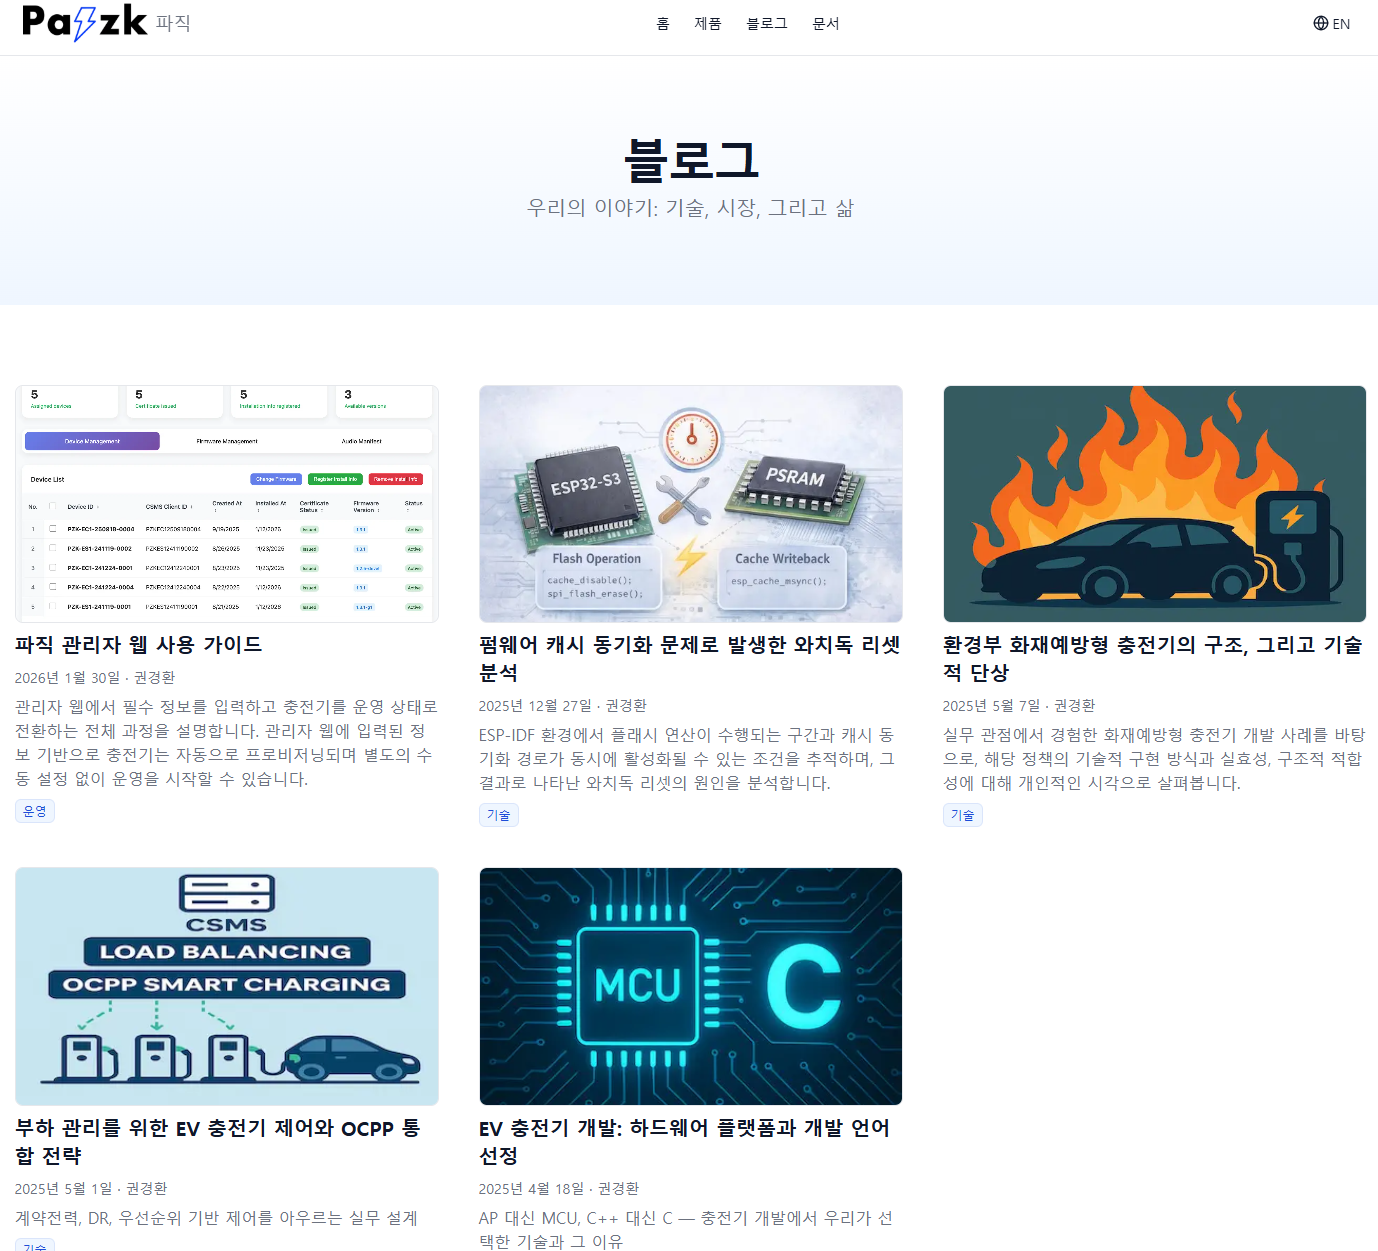
Task: Click the 파직 brand text beside the logo
Action: click(x=173, y=23)
